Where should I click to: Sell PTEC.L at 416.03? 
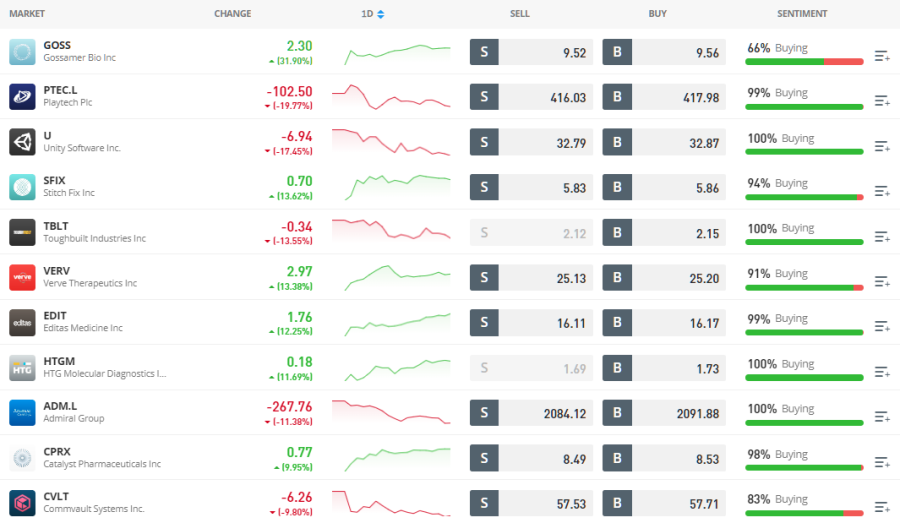click(532, 97)
